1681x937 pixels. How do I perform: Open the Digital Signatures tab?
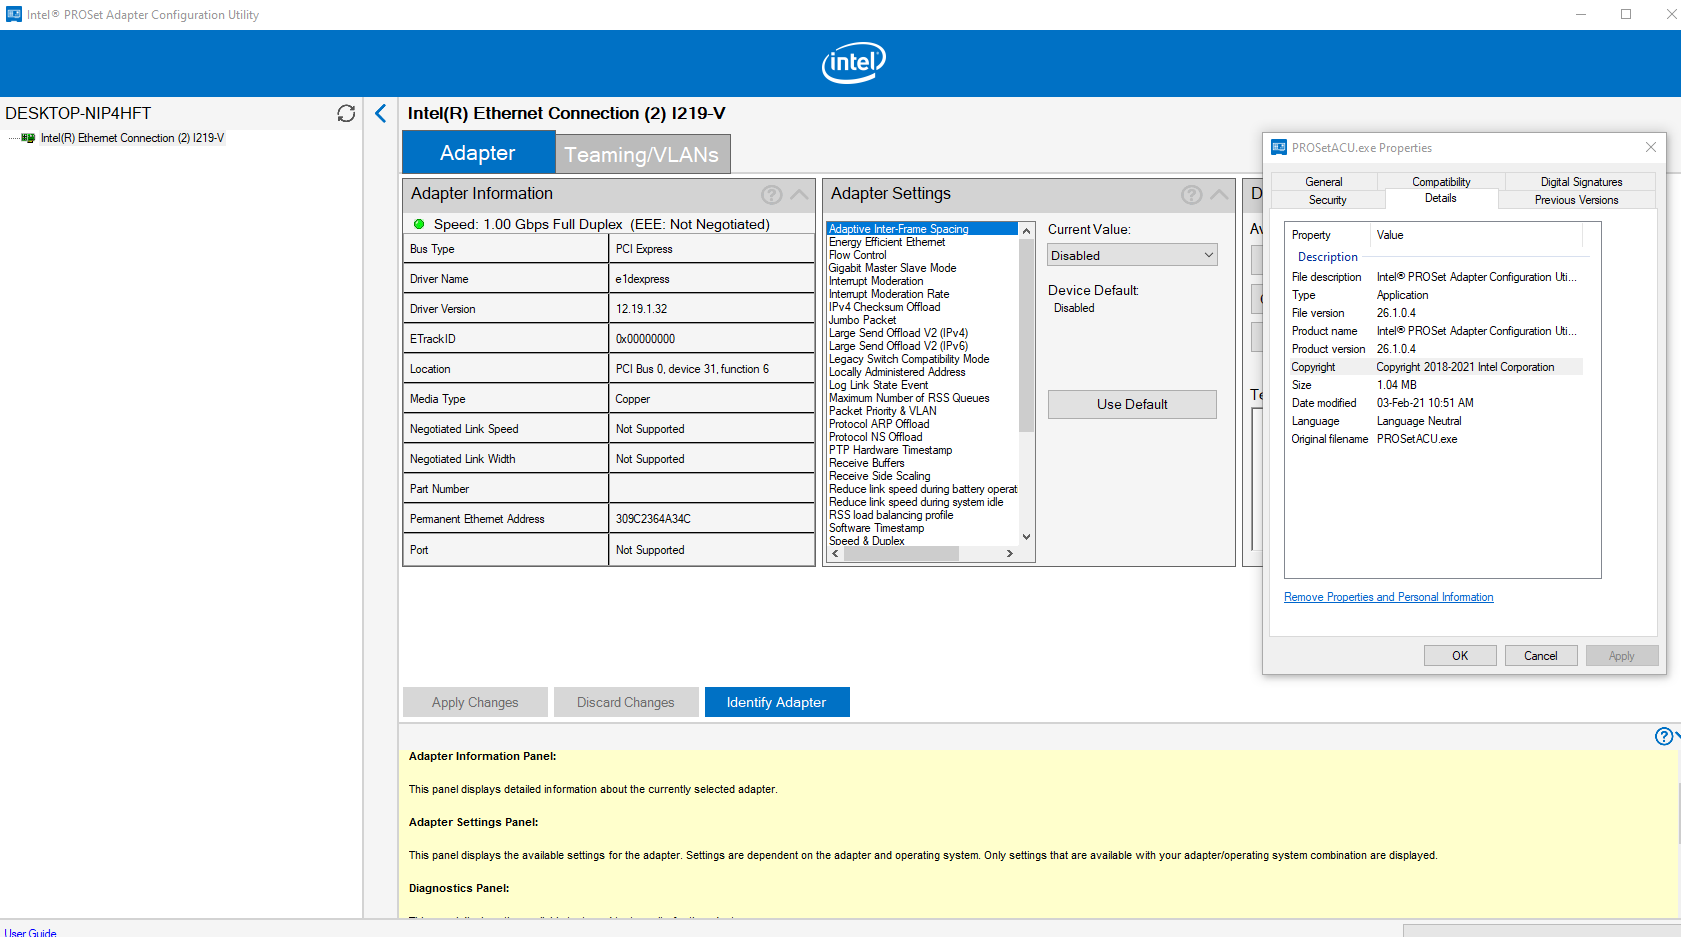(x=1579, y=181)
